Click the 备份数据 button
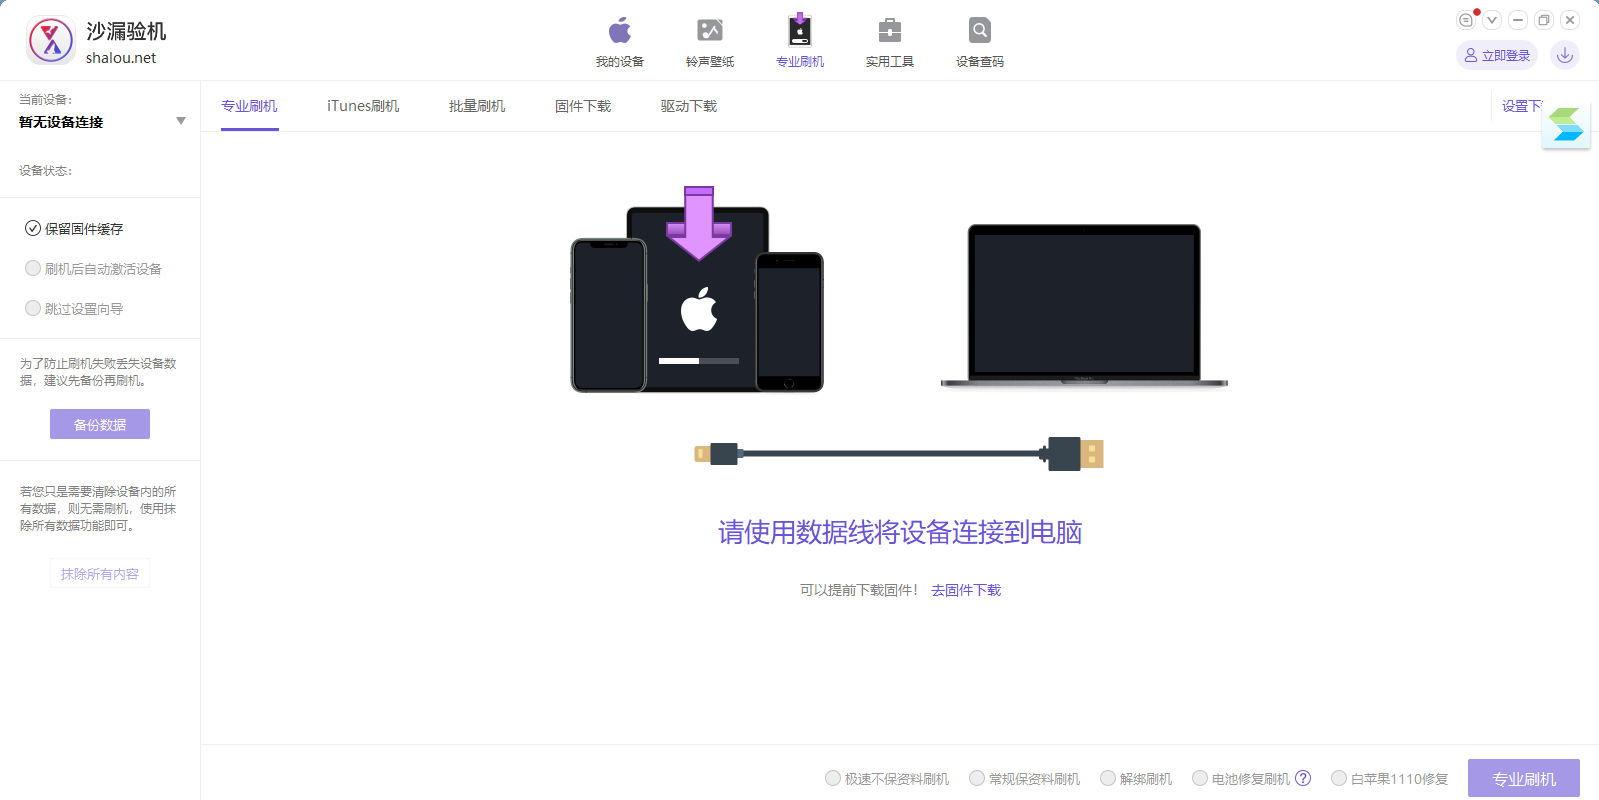 point(100,424)
